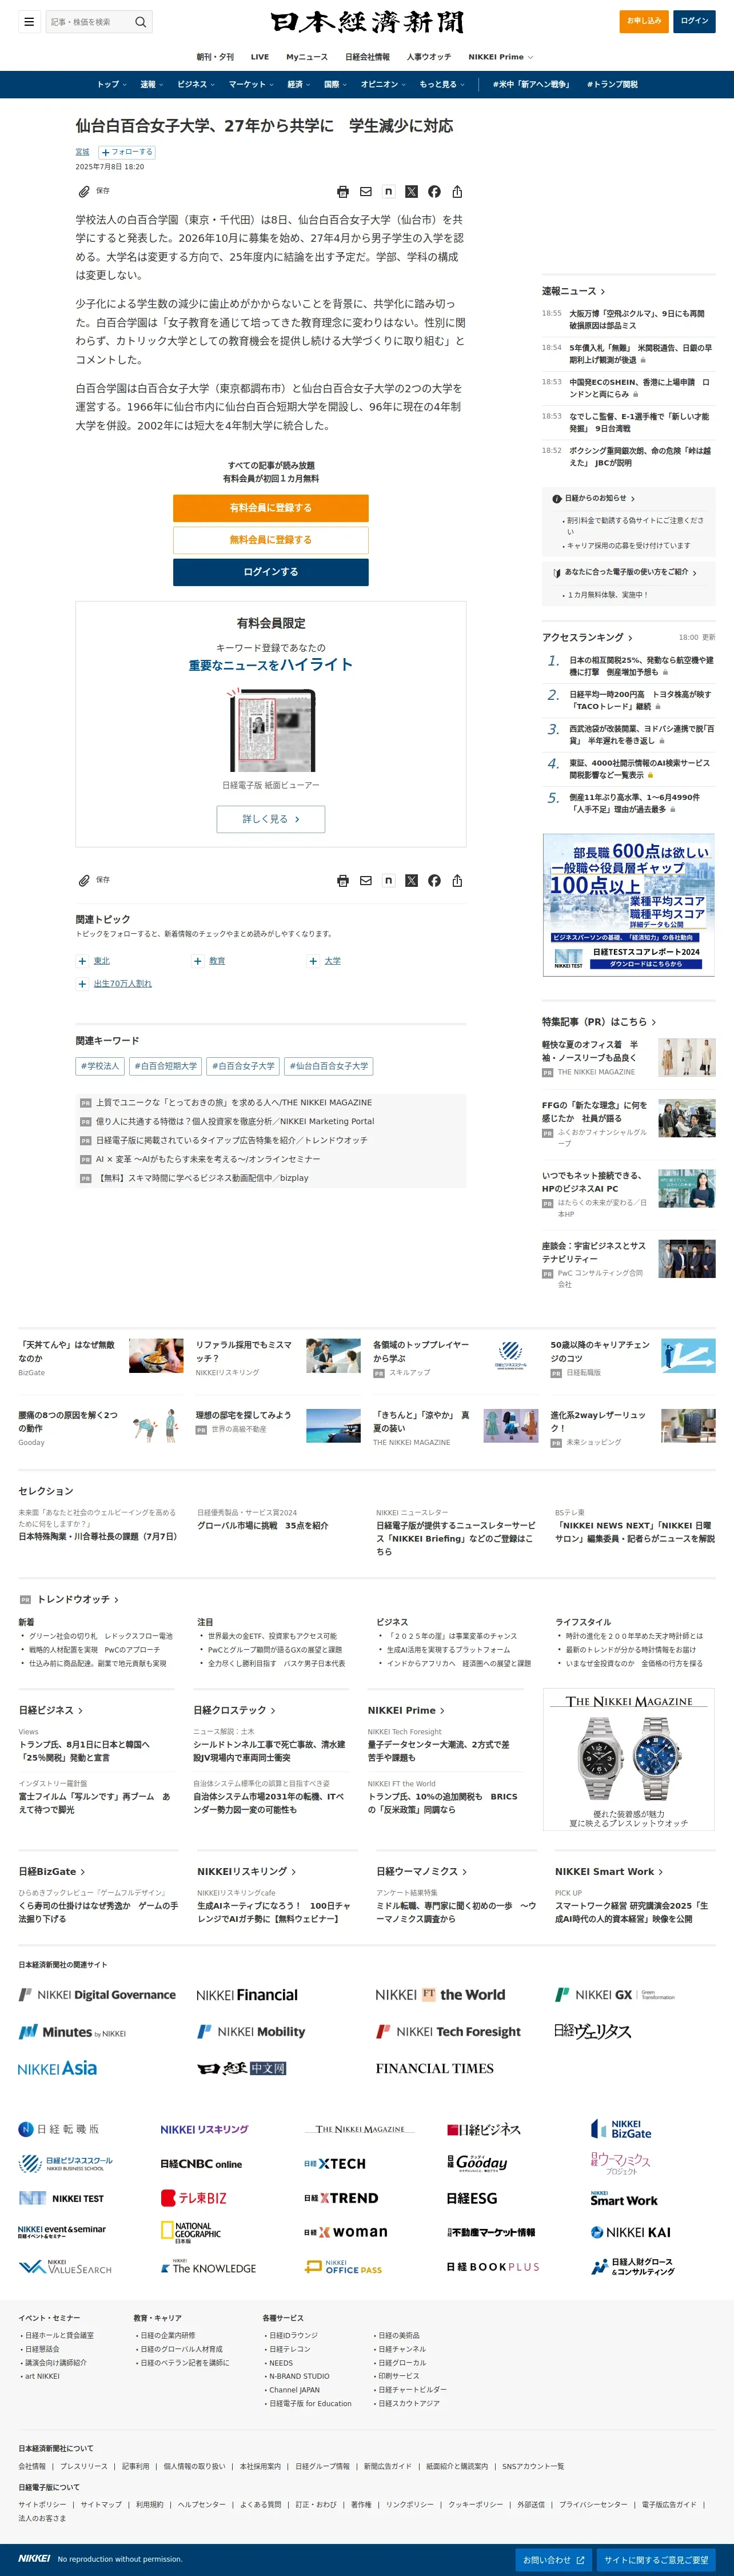734x2576 pixels.
Task: Follow the 出生70万人割れ topic with its plus button
Action: [x=82, y=984]
